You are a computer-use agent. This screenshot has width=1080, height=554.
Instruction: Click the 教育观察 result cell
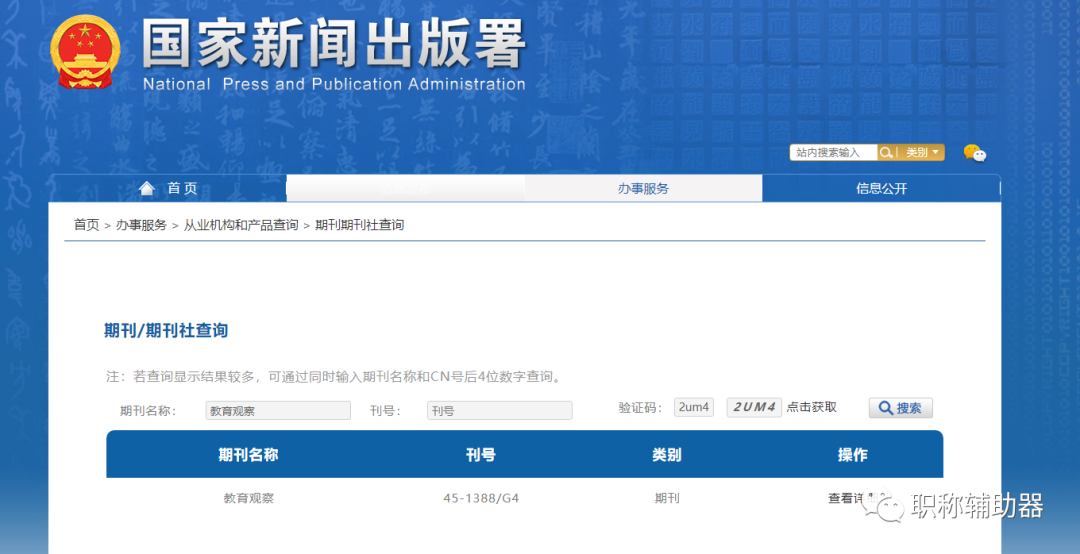click(249, 497)
